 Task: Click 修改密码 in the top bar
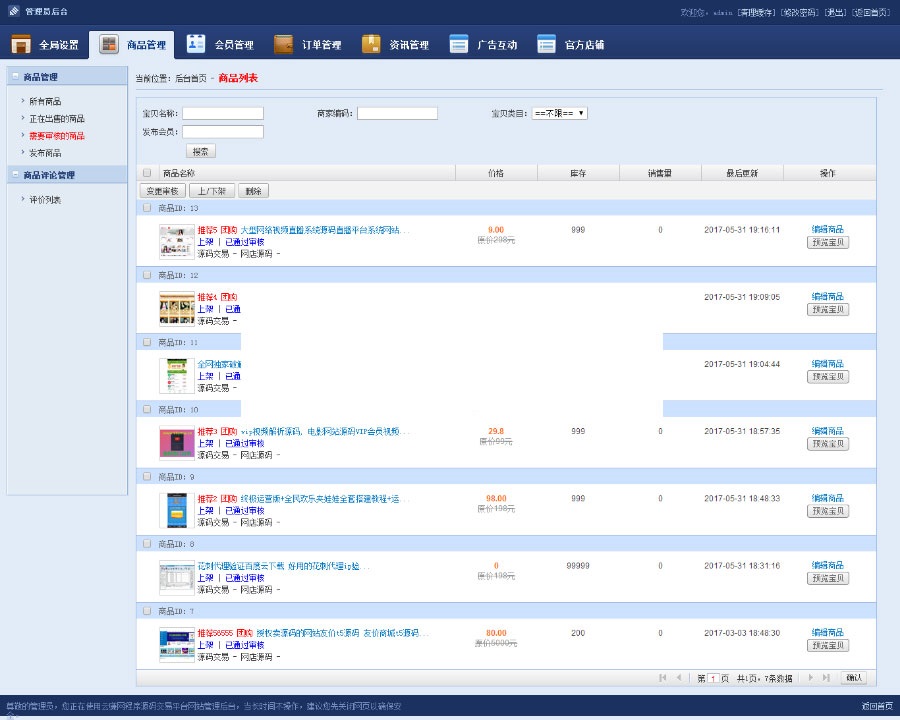point(799,13)
